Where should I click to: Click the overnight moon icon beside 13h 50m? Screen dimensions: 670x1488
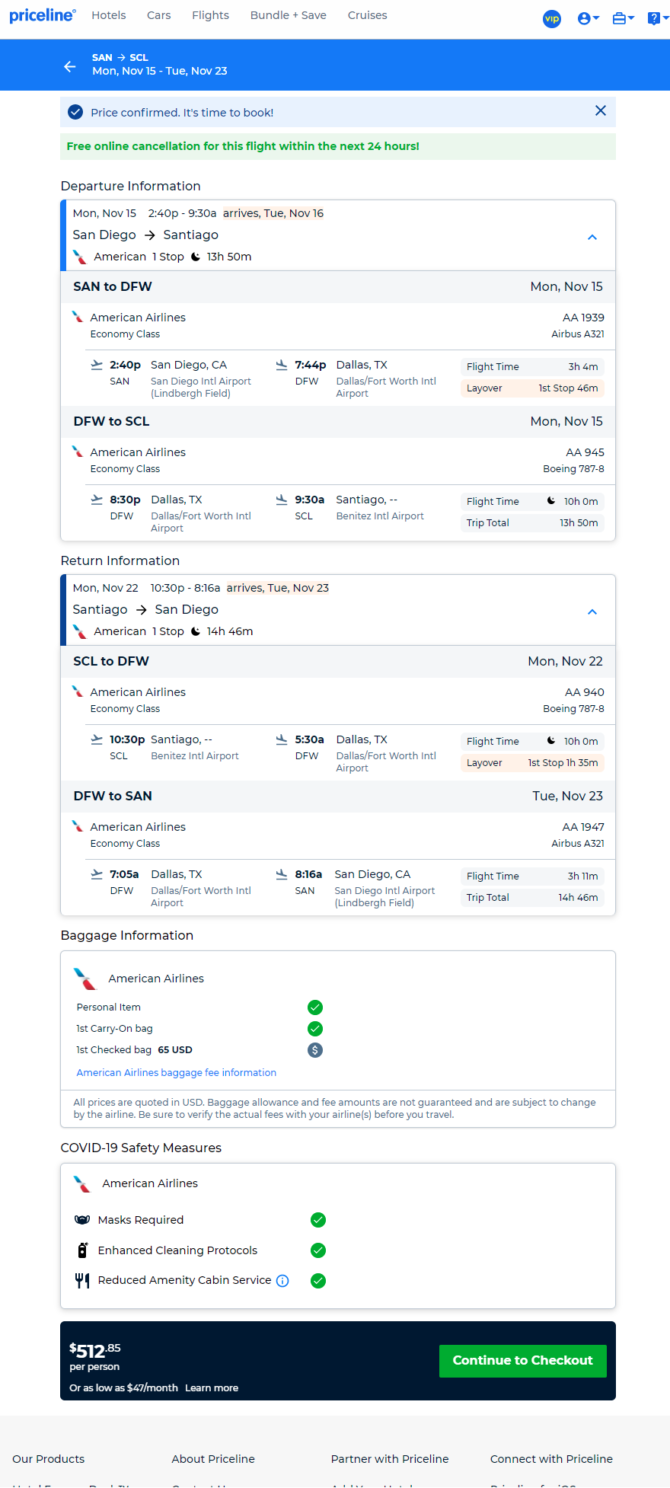(196, 257)
